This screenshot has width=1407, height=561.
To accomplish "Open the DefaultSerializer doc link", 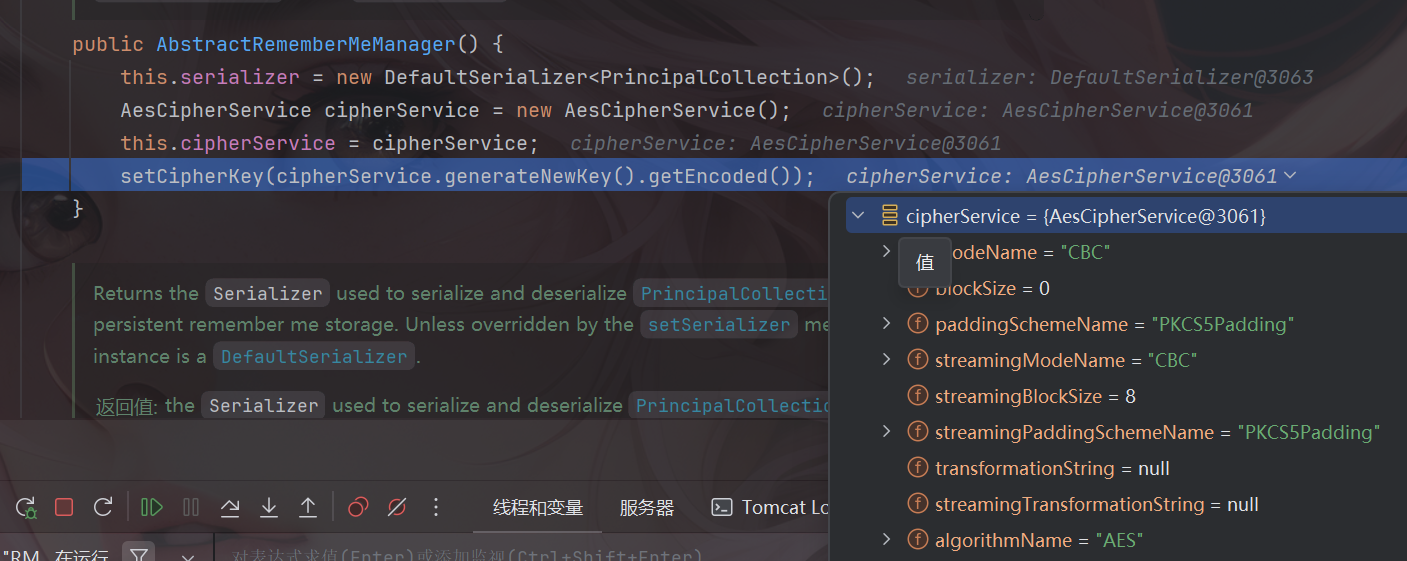I will [x=314, y=356].
